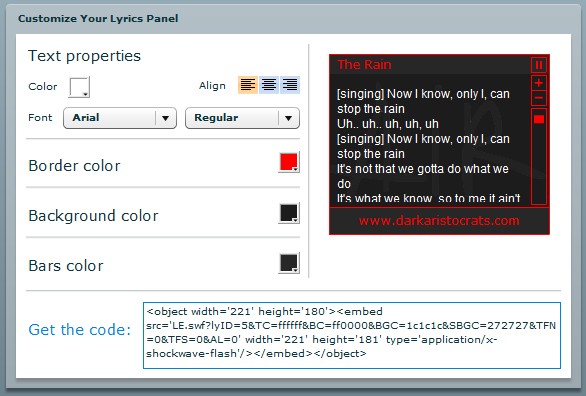Image resolution: width=586 pixels, height=396 pixels.
Task: Click the Get the code label
Action: [x=80, y=330]
